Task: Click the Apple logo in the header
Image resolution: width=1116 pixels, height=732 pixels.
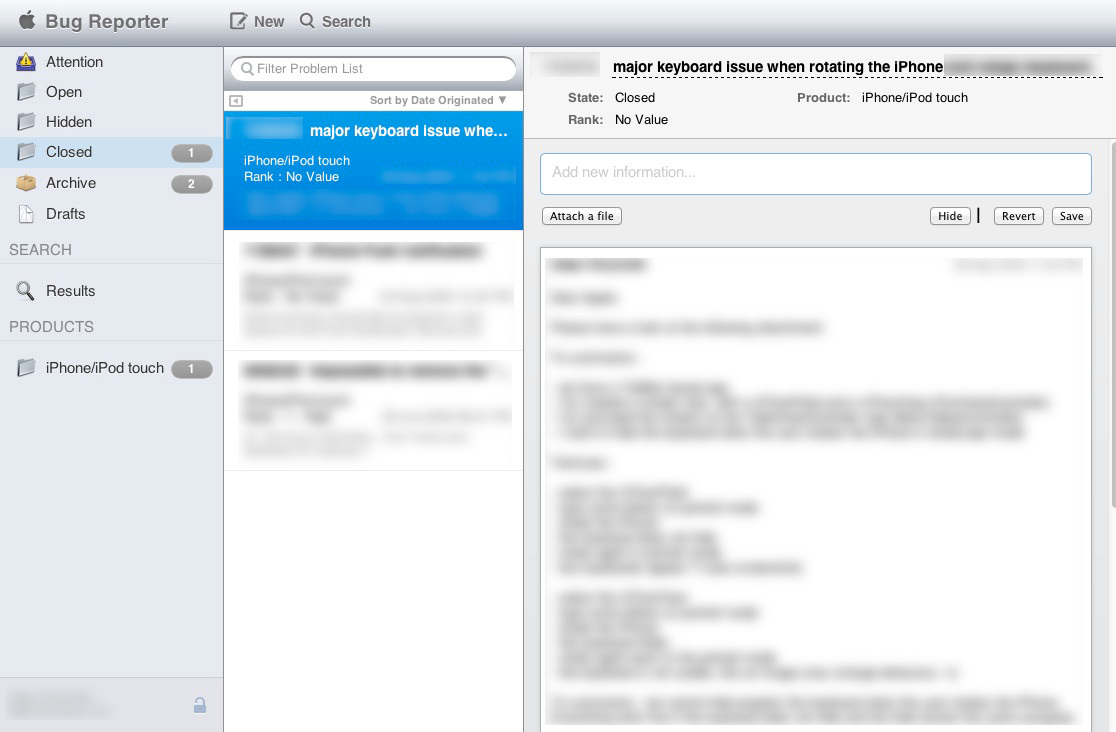Action: coord(27,20)
